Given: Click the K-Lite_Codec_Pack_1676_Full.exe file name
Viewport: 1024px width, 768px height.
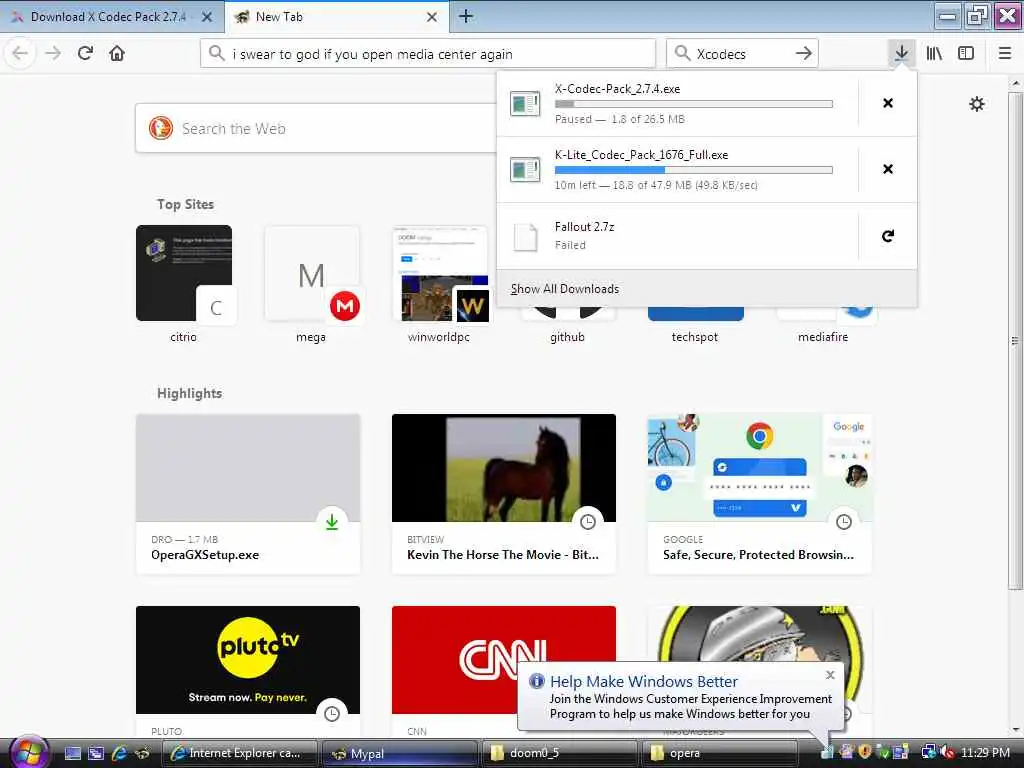Looking at the screenshot, I should [x=641, y=155].
